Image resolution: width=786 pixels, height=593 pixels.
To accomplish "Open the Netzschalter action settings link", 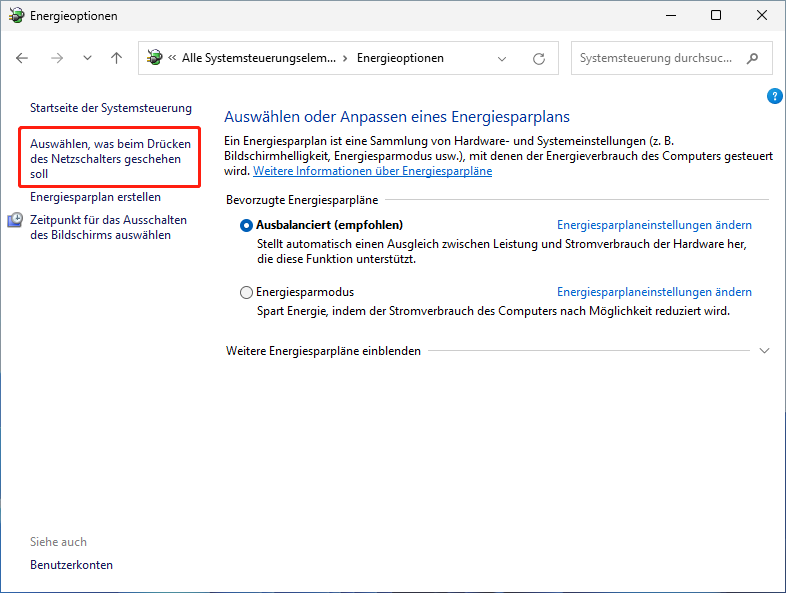I will 110,159.
